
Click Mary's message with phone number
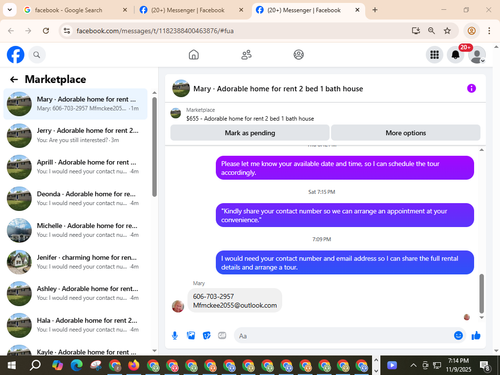click(x=235, y=301)
